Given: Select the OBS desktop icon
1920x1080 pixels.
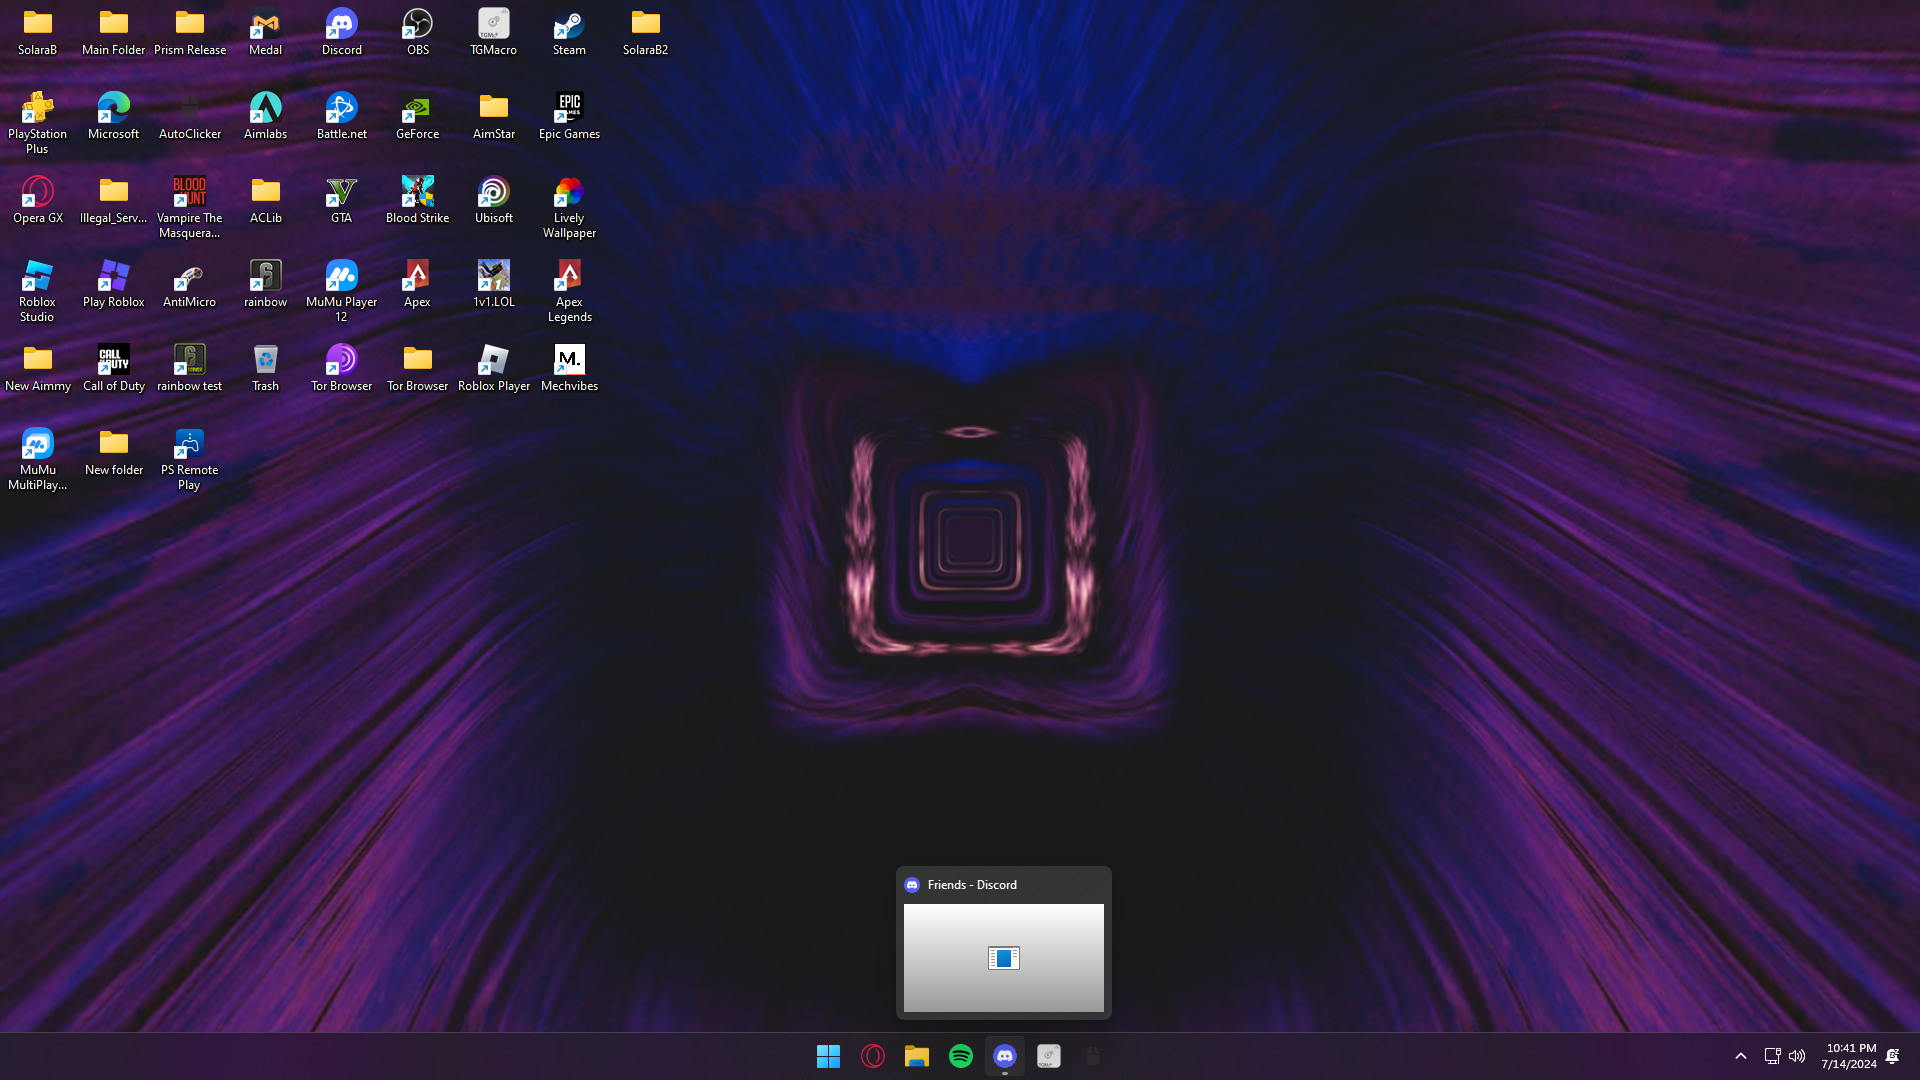Looking at the screenshot, I should click(417, 31).
